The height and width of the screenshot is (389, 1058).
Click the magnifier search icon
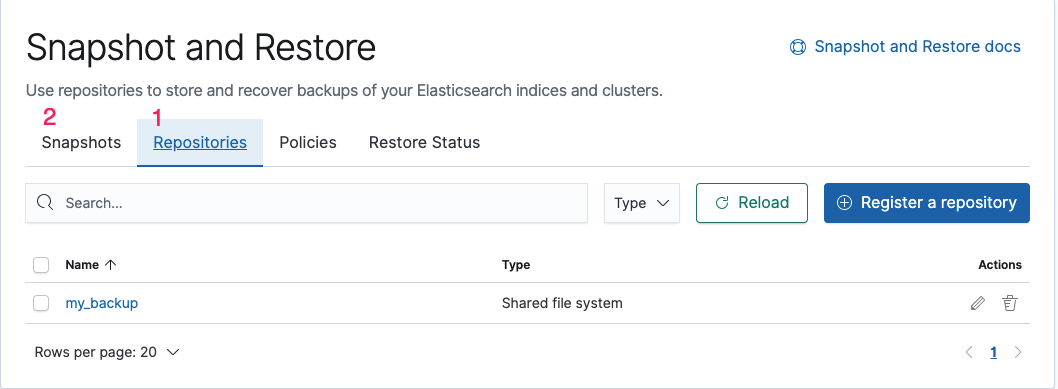pos(45,202)
